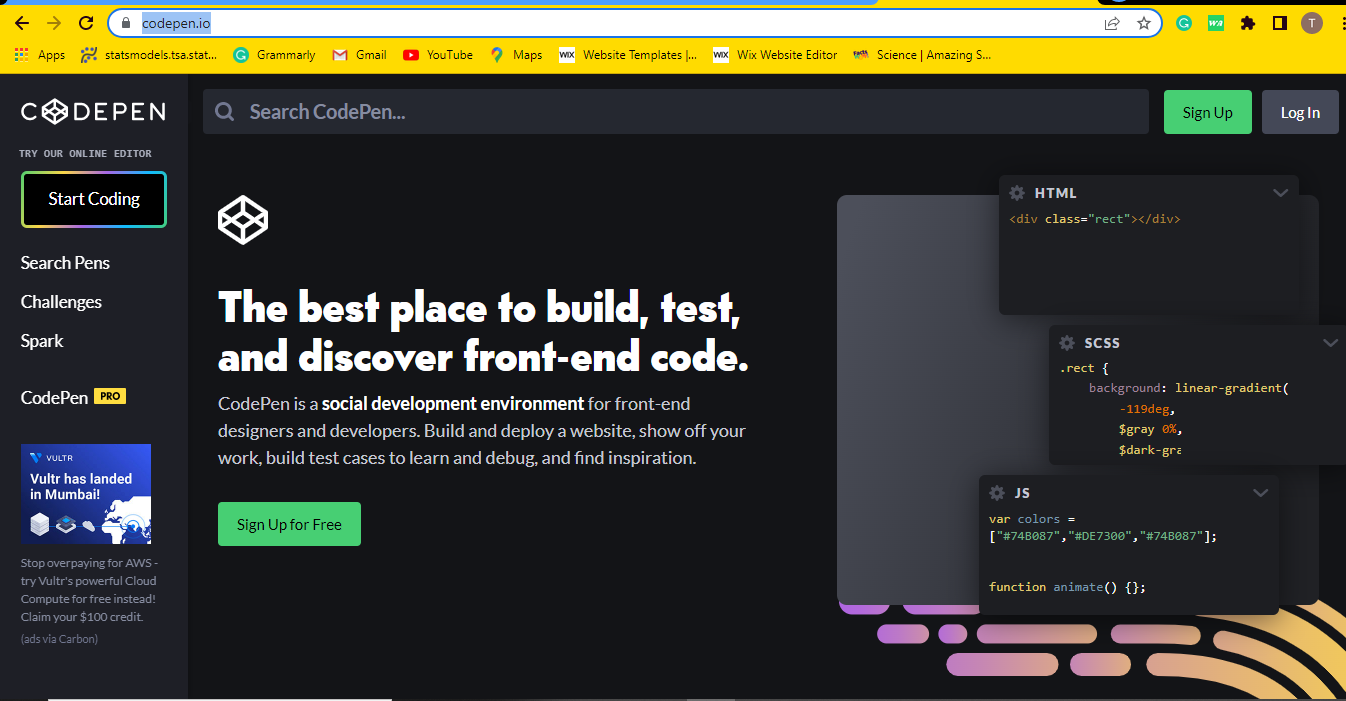The image size is (1346, 701).
Task: Click the function animate() code line
Action: [x=1067, y=587]
